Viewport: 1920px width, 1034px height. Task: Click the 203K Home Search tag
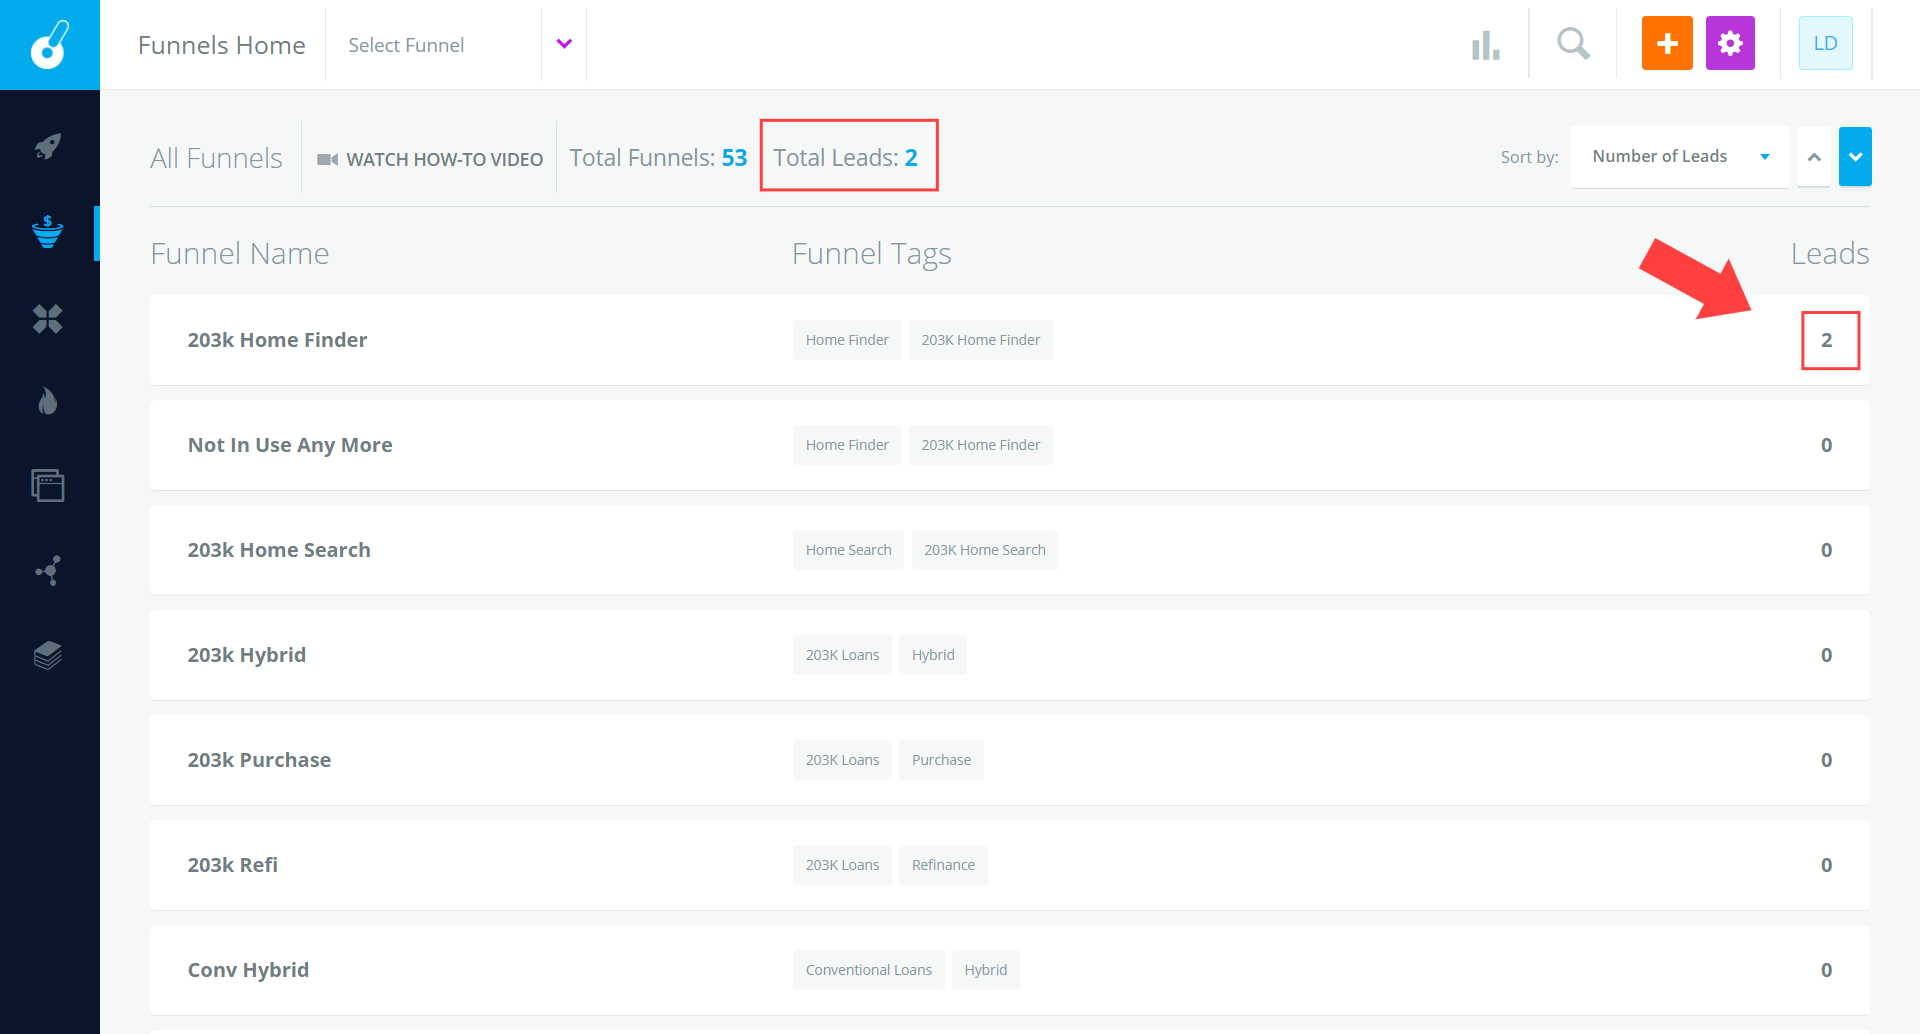985,550
